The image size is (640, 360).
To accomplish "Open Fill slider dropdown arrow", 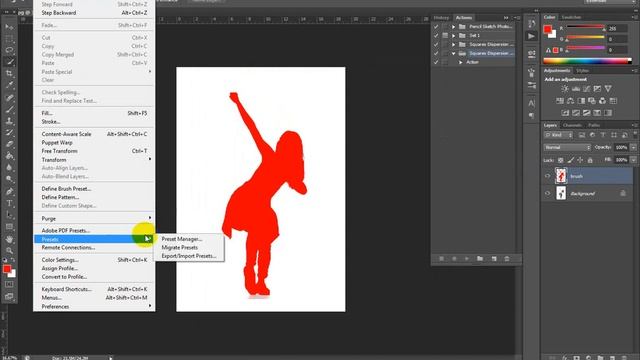I will point(633,160).
